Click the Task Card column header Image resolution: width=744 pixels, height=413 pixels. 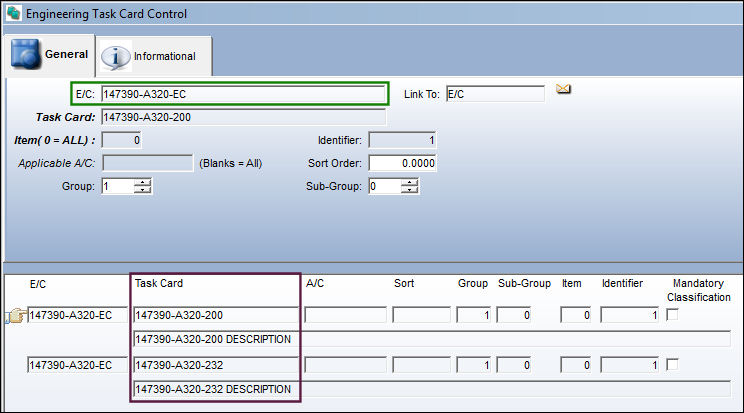pyautogui.click(x=158, y=283)
